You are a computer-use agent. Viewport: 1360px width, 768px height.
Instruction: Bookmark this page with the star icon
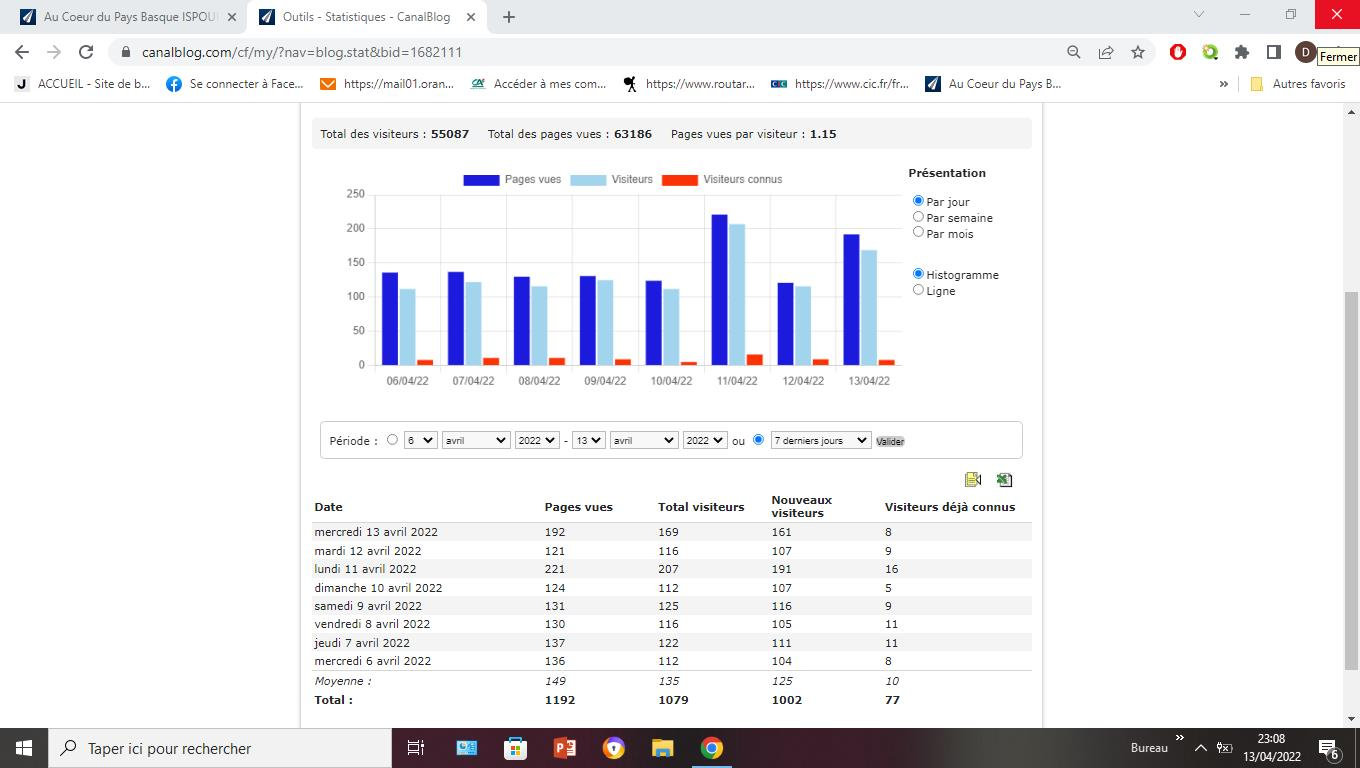click(x=1138, y=52)
